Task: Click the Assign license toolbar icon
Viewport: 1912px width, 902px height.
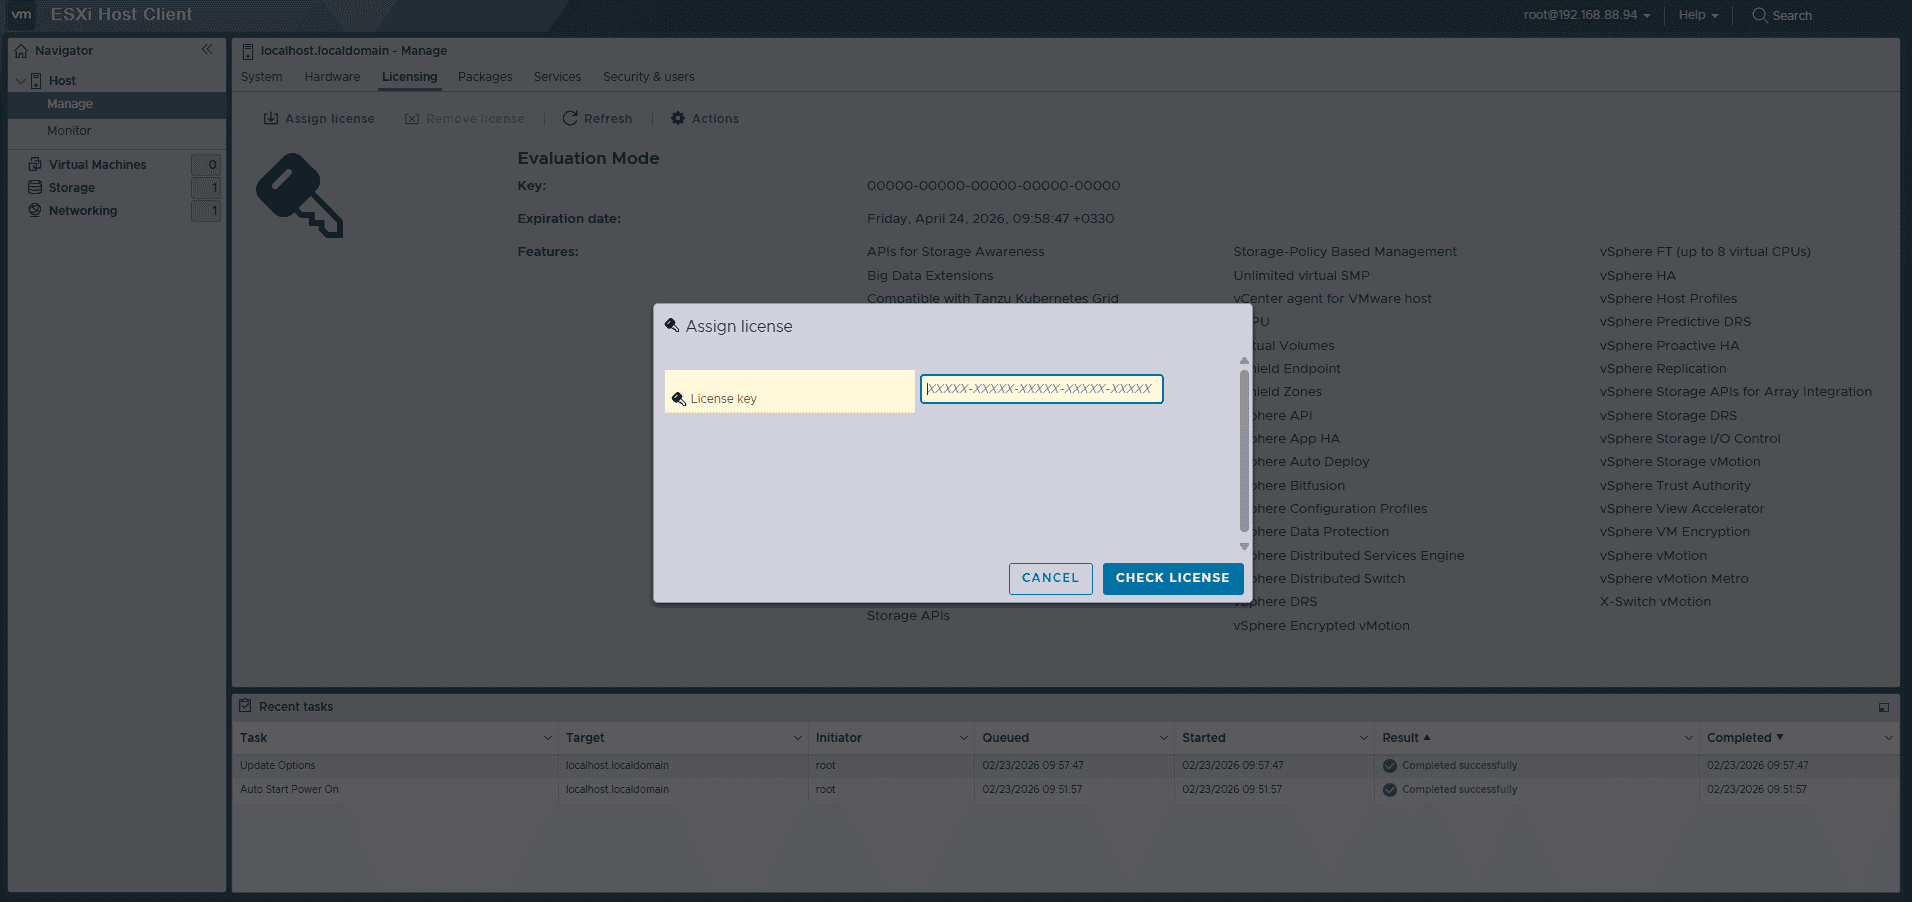Action: pos(271,118)
